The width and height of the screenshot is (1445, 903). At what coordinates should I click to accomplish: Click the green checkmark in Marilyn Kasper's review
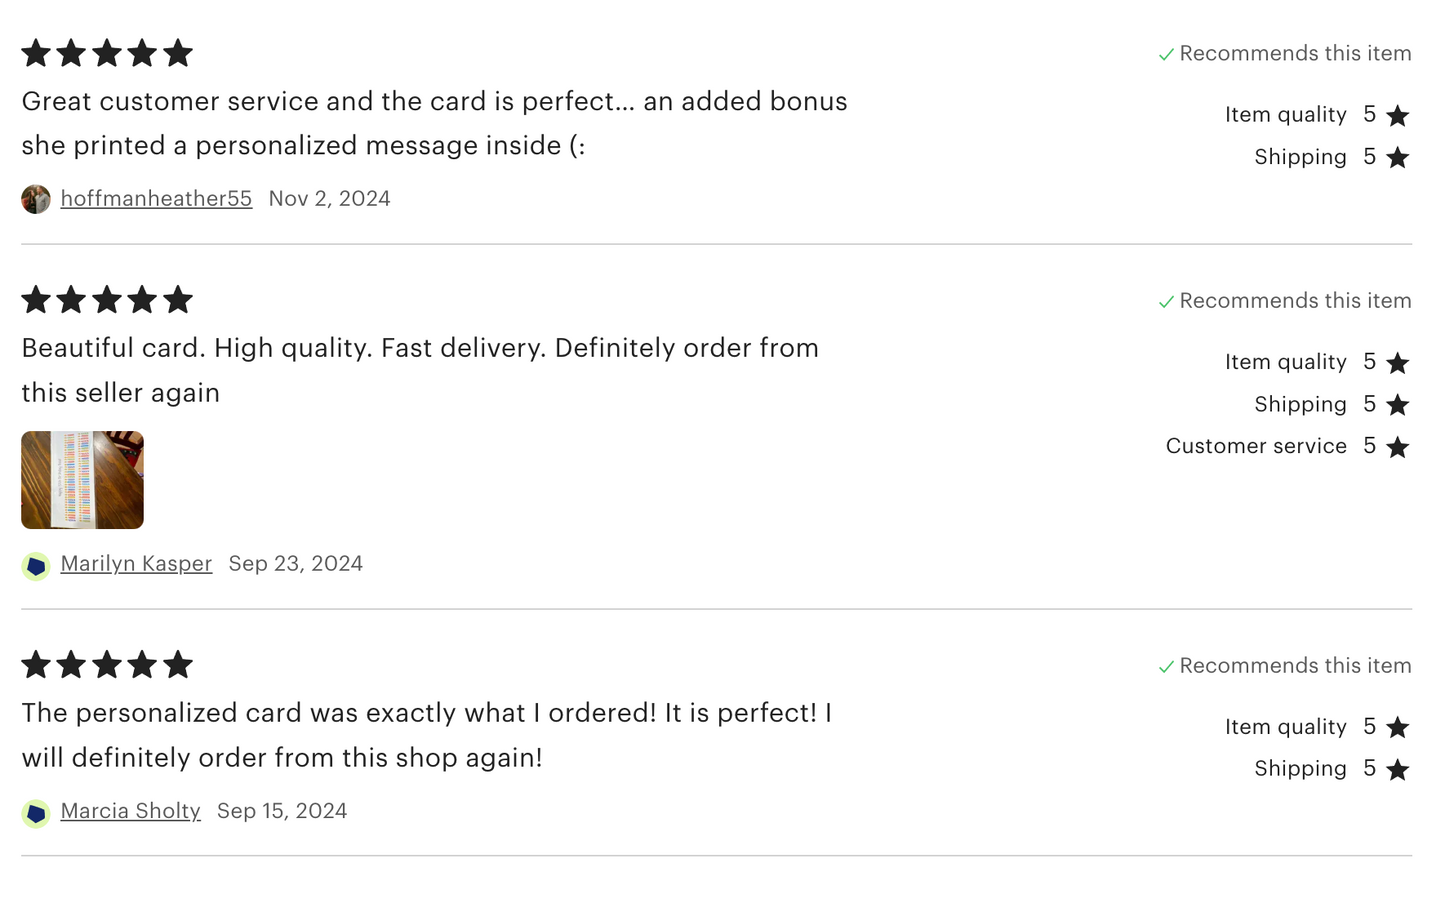1166,302
